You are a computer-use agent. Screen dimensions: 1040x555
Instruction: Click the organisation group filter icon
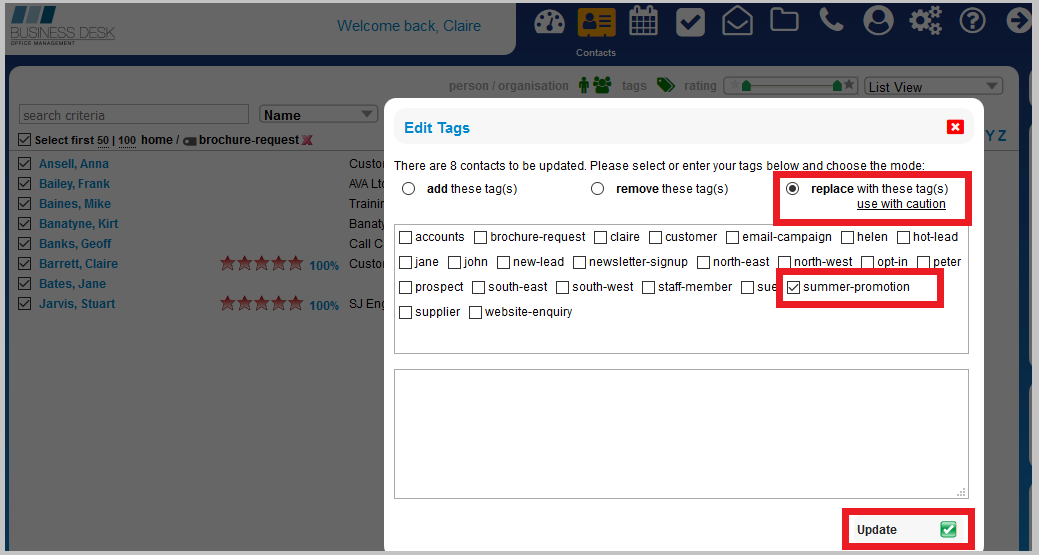coord(602,85)
